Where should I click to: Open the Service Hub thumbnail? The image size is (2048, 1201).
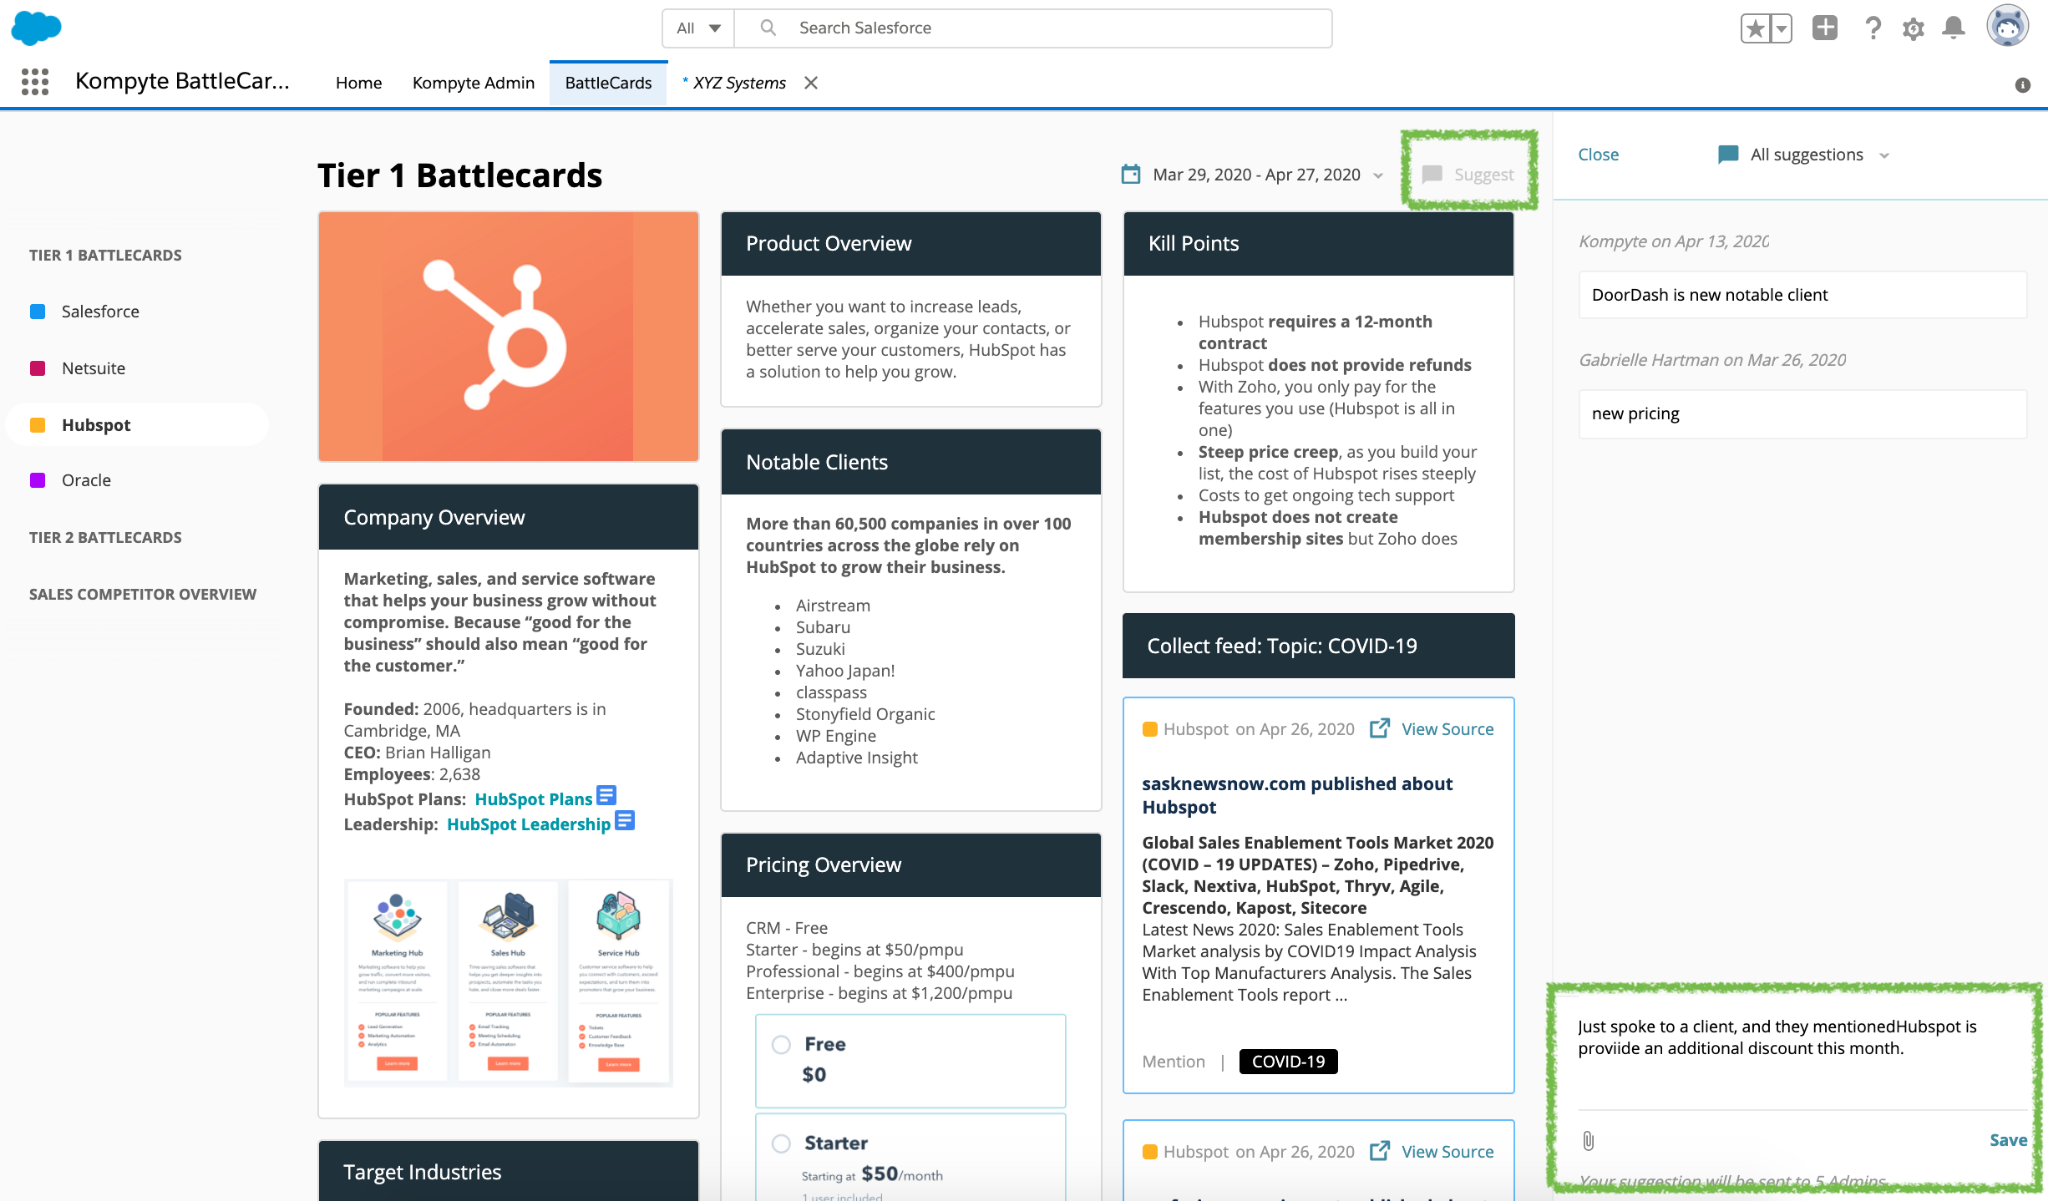click(618, 981)
